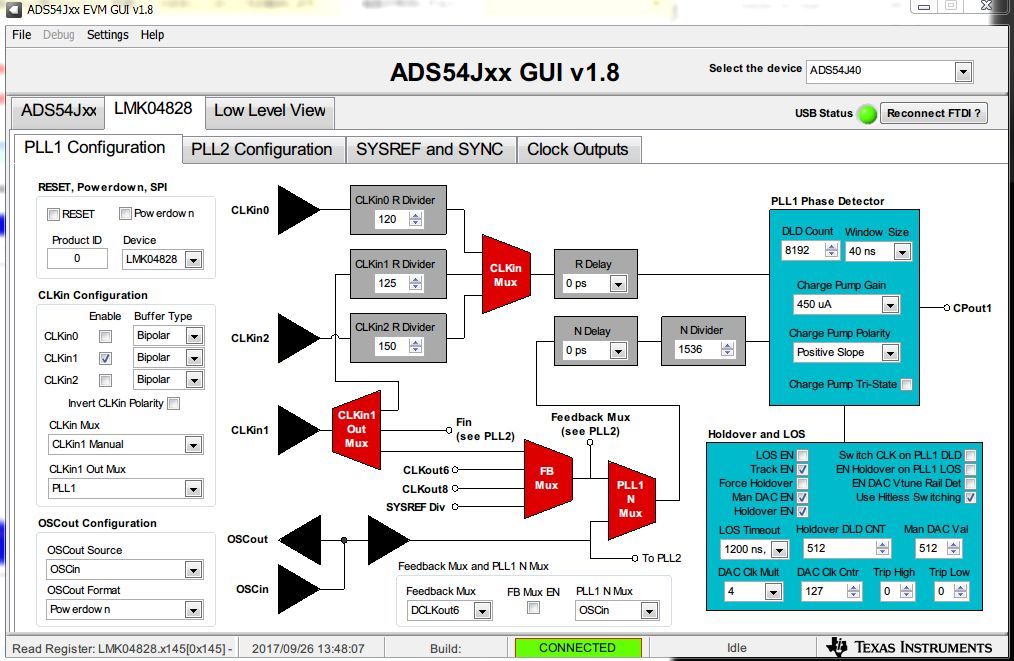The height and width of the screenshot is (661, 1014).
Task: Adjust the N Divider spinner arrows
Action: pos(728,349)
